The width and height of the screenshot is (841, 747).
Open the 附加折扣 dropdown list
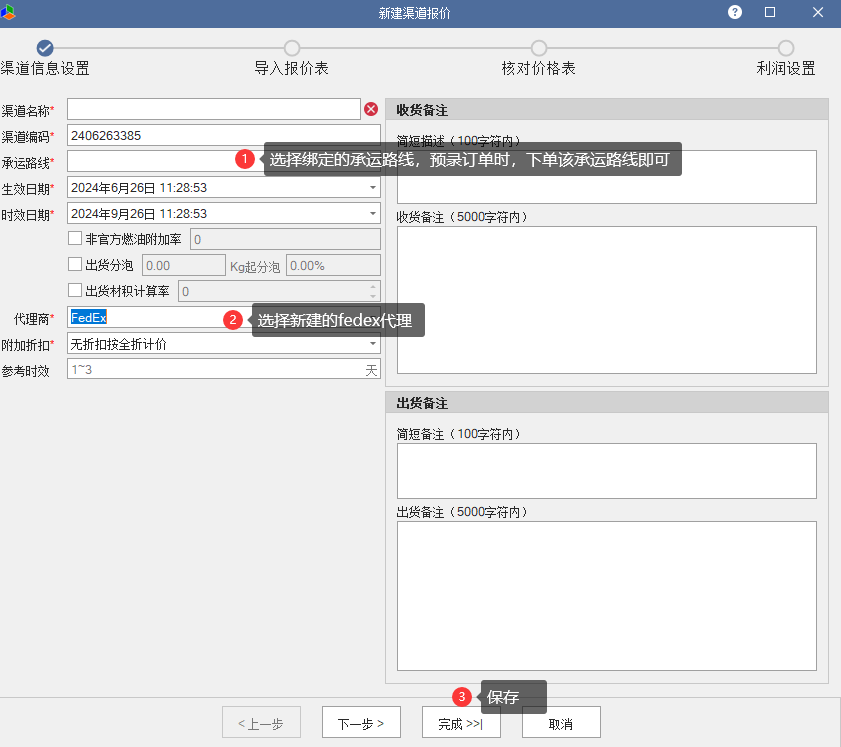tap(372, 344)
